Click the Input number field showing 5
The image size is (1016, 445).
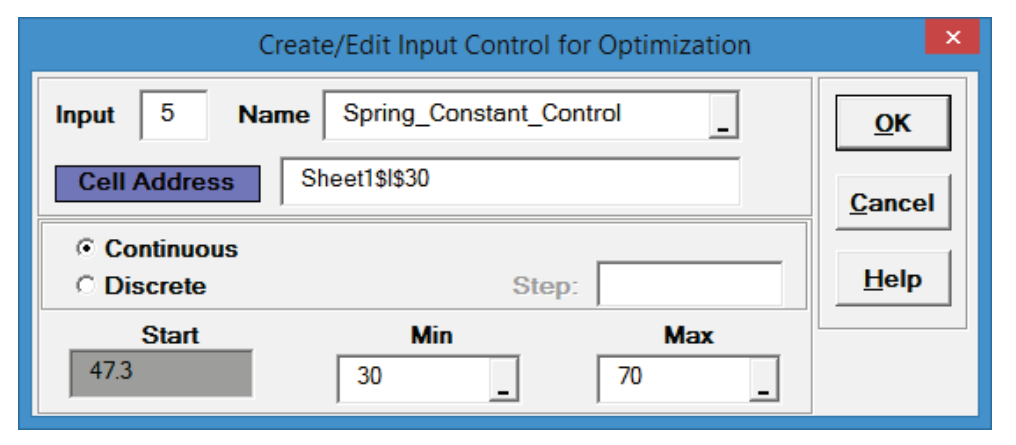coord(174,114)
